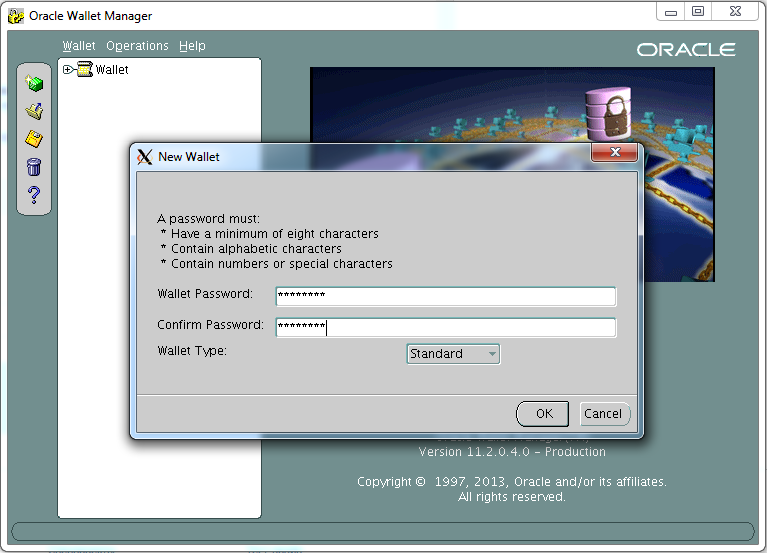Click the ORACLE logo text
Image resolution: width=767 pixels, height=553 pixels.
pos(686,50)
